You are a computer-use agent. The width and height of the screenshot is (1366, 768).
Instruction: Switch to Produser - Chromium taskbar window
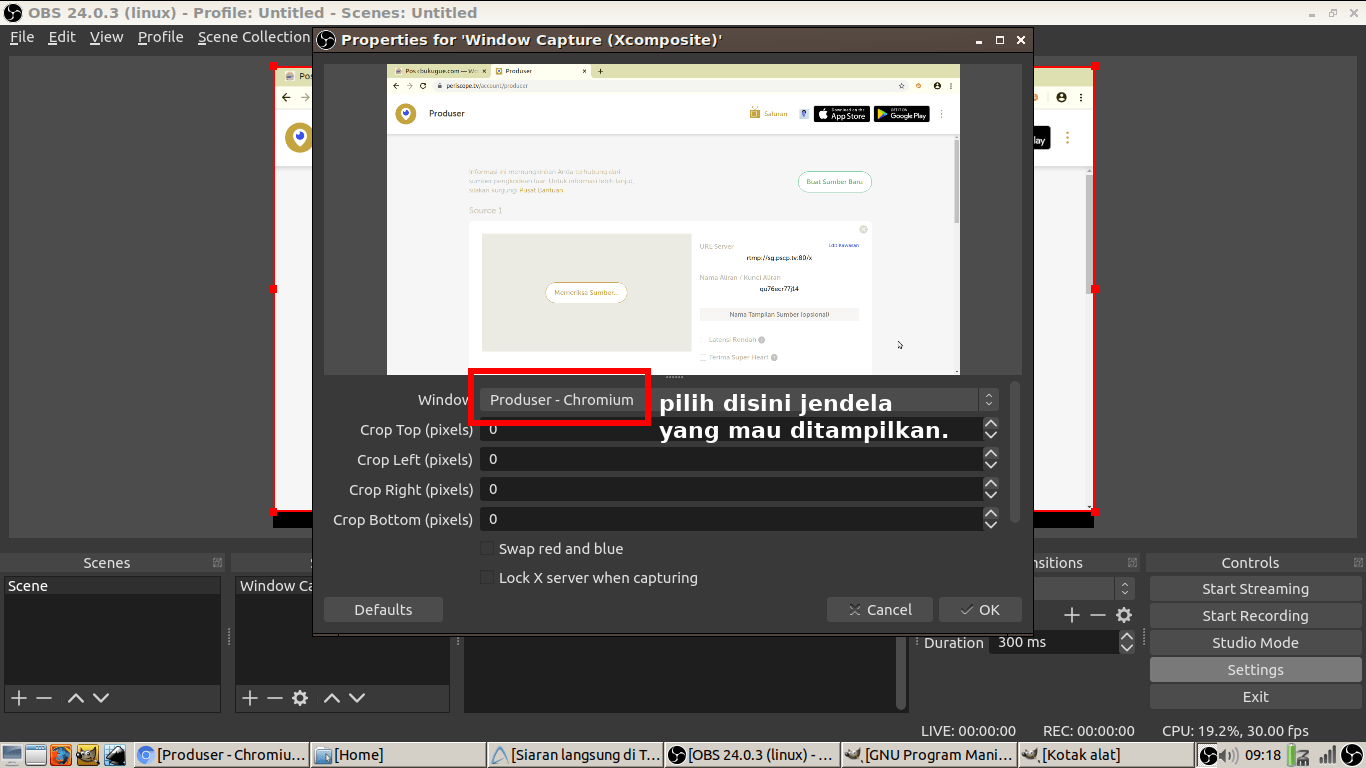pyautogui.click(x=220, y=755)
